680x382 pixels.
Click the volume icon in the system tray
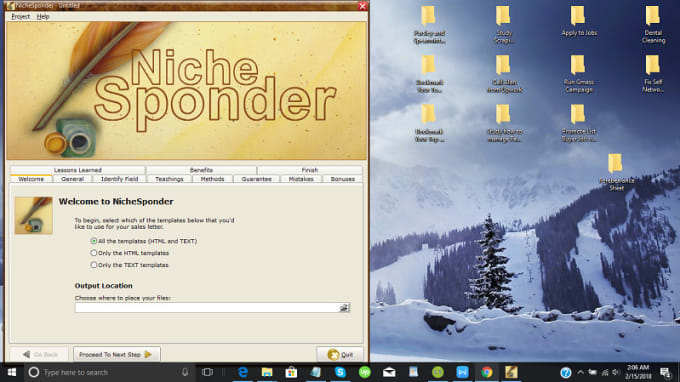pyautogui.click(x=615, y=372)
